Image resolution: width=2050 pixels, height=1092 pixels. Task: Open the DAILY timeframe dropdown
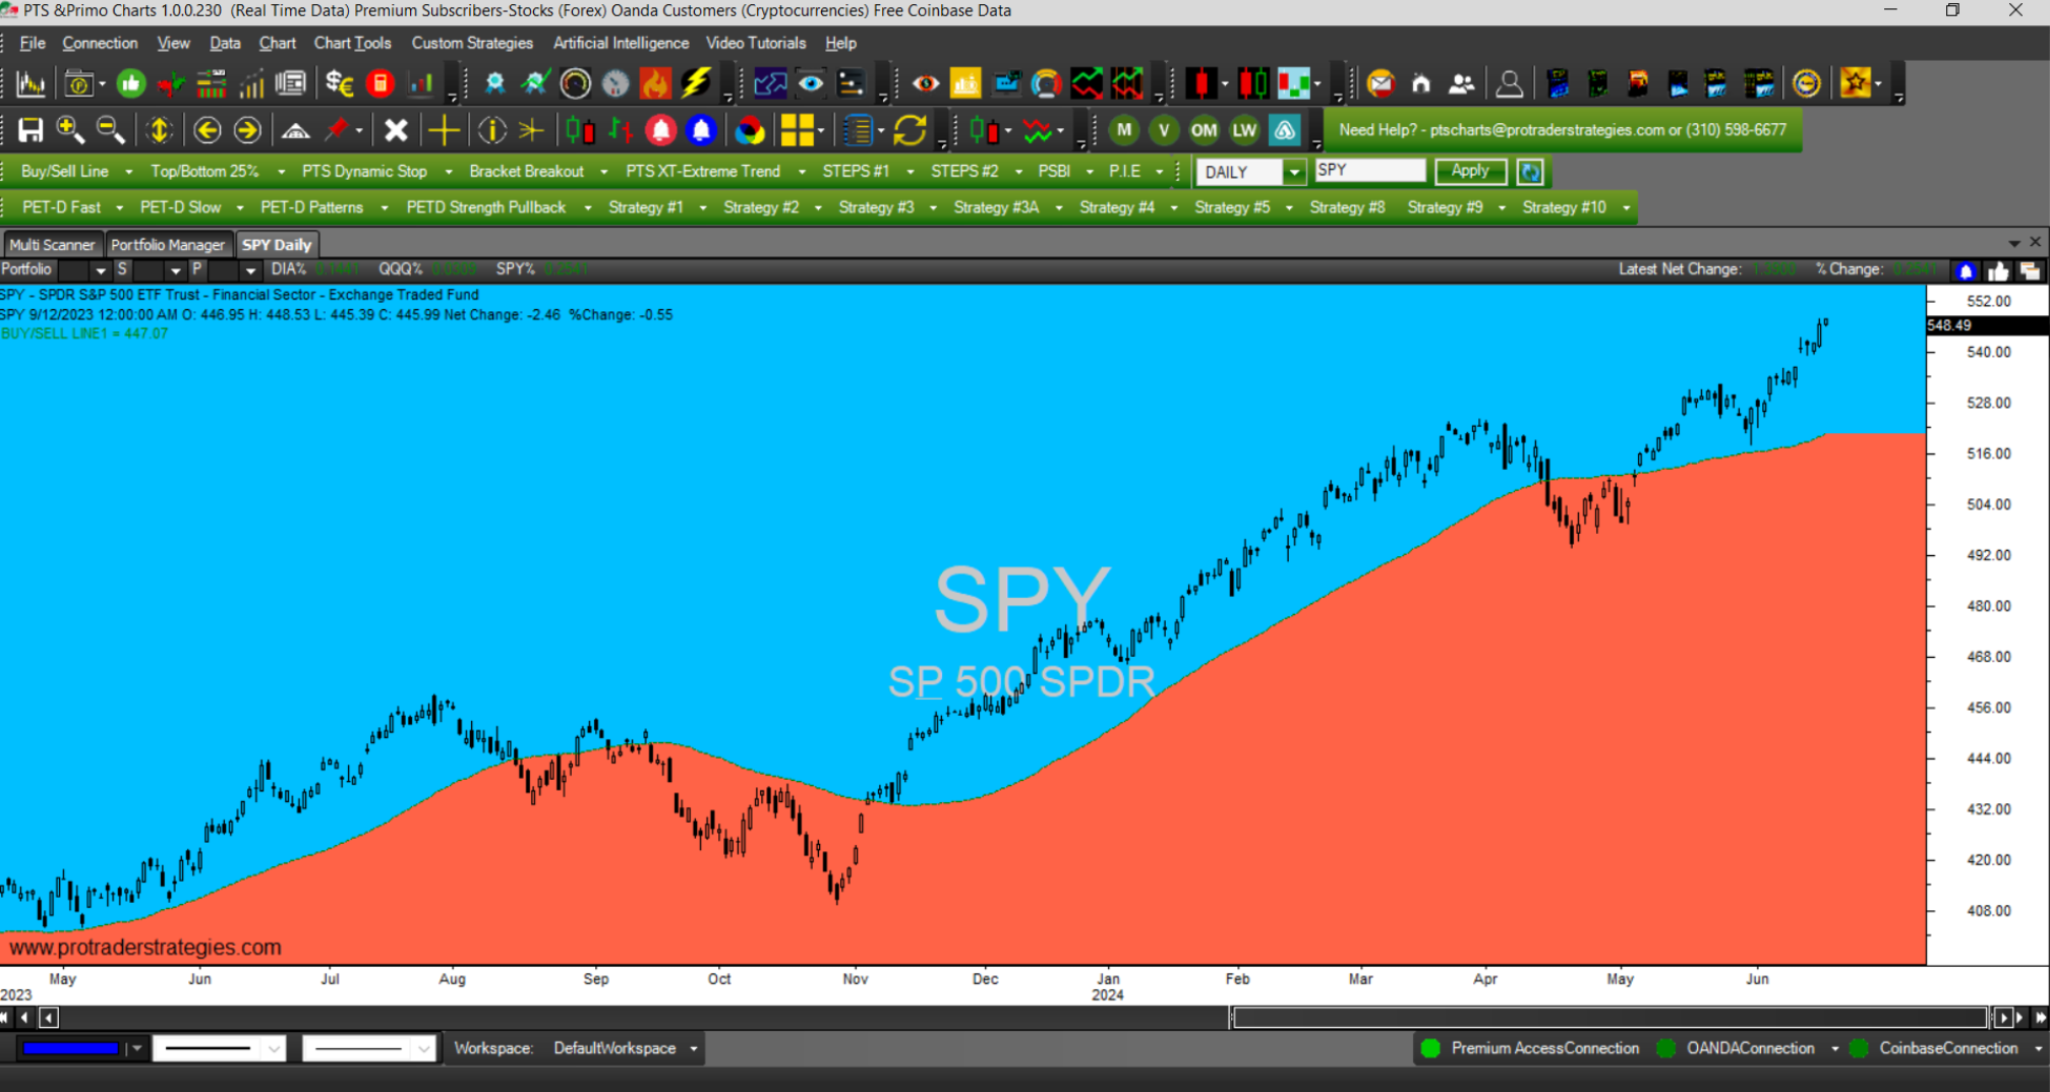tap(1294, 172)
